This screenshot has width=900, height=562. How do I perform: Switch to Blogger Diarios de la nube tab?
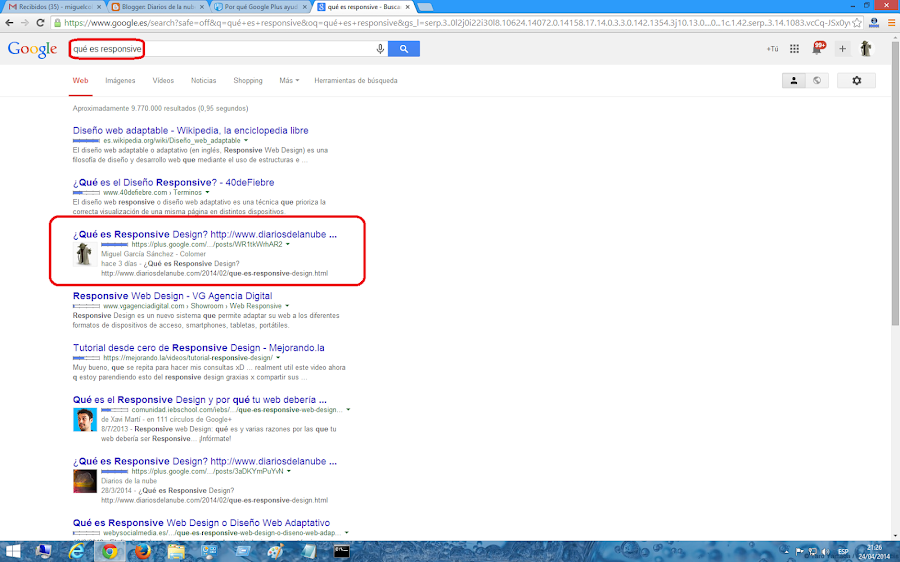[x=157, y=7]
